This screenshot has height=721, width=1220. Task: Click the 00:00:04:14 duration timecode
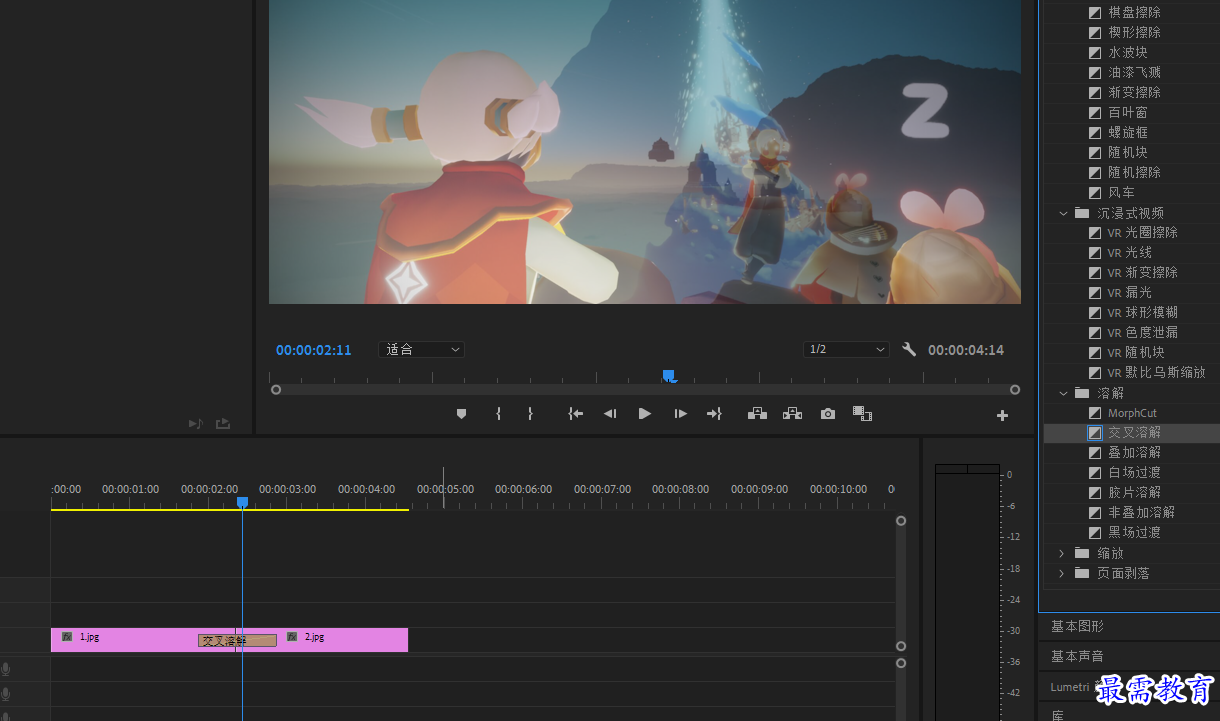point(966,350)
